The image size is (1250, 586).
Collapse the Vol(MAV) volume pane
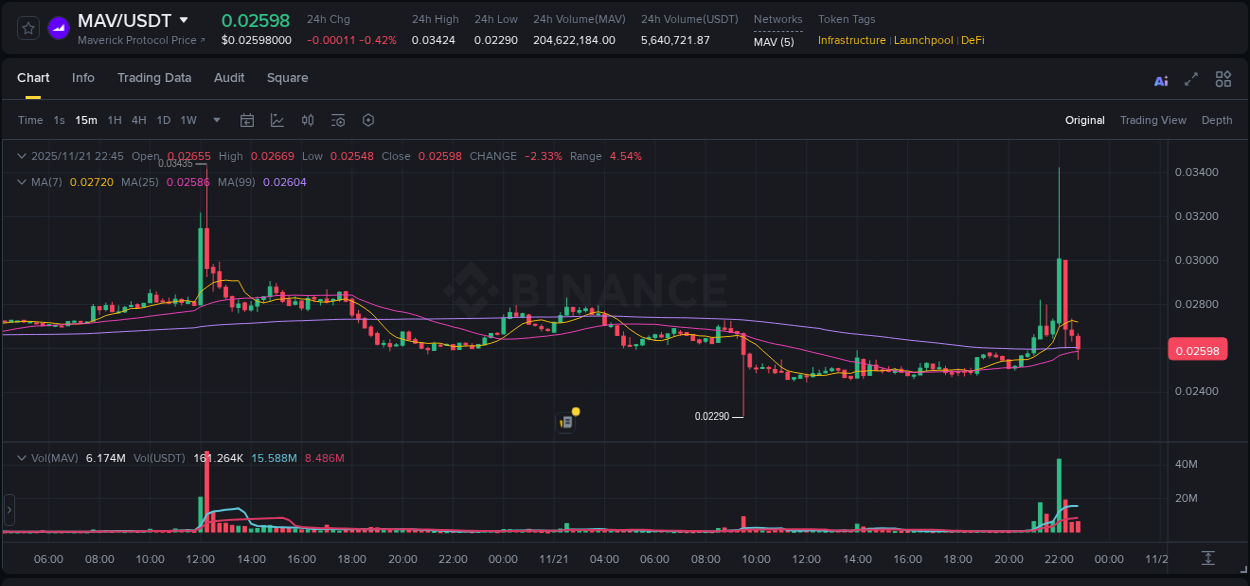pos(21,458)
